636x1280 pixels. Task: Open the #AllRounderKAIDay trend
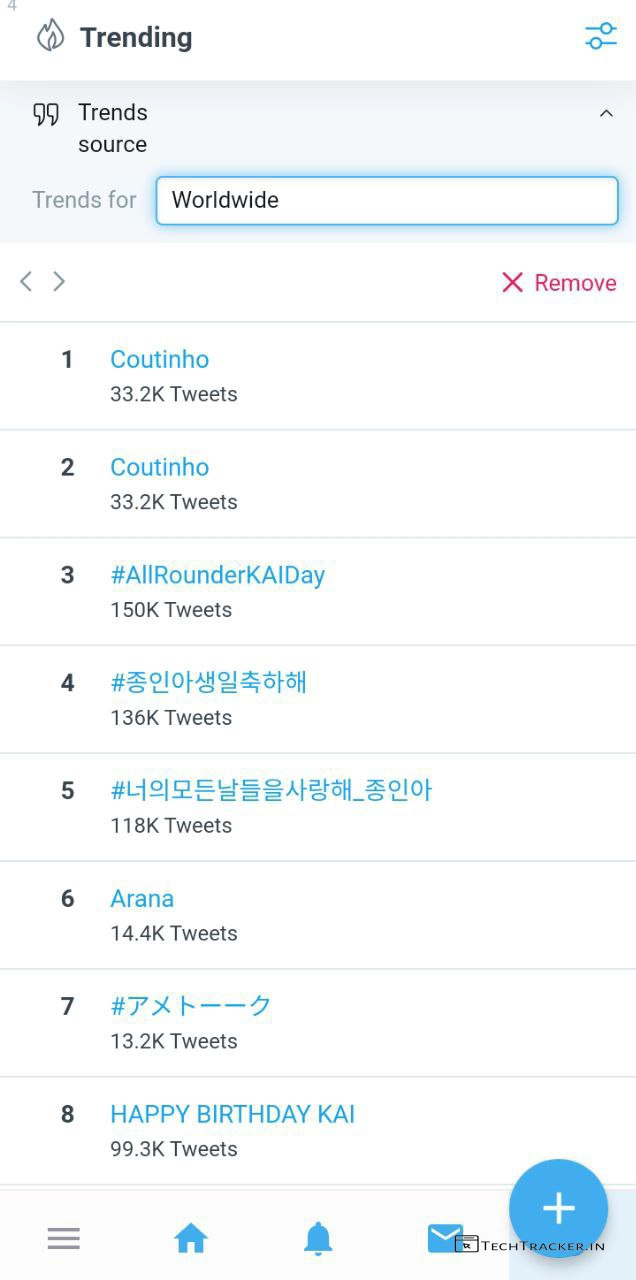coord(217,575)
